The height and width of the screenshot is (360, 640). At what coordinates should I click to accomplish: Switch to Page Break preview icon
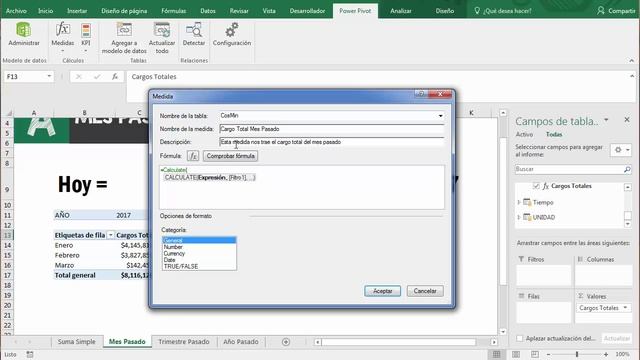coord(535,354)
